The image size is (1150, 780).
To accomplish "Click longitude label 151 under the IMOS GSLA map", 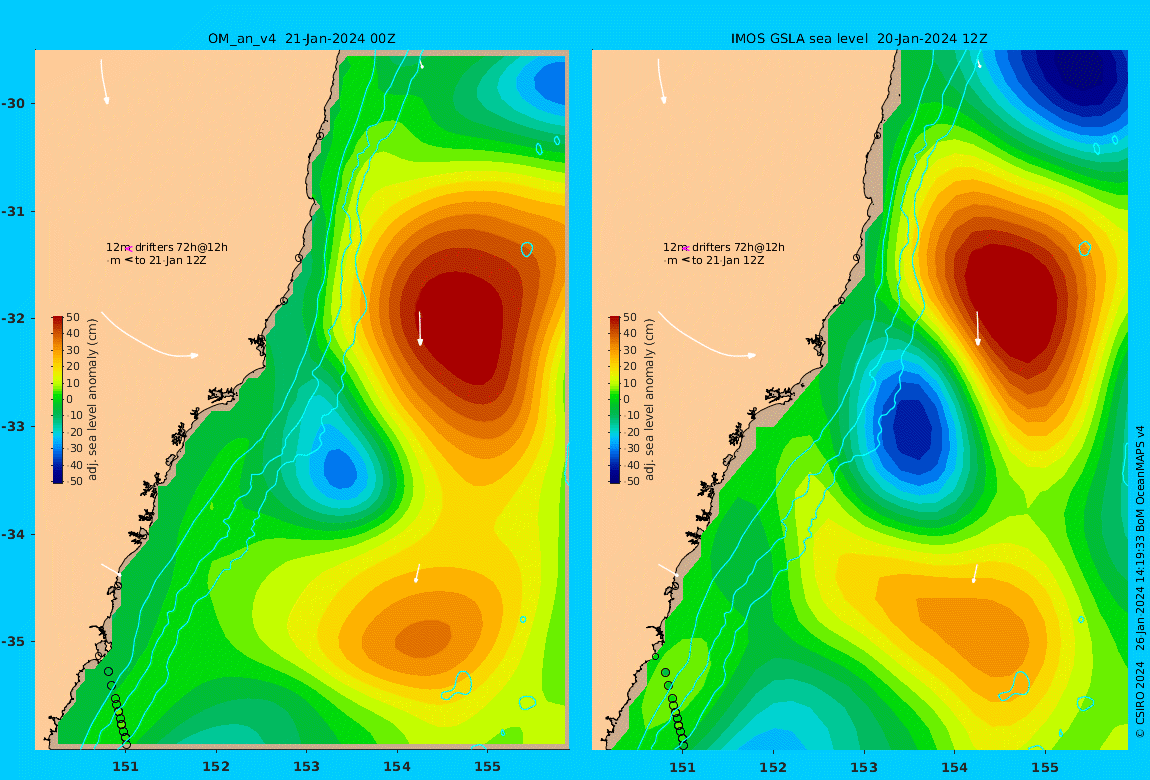I will click(683, 767).
